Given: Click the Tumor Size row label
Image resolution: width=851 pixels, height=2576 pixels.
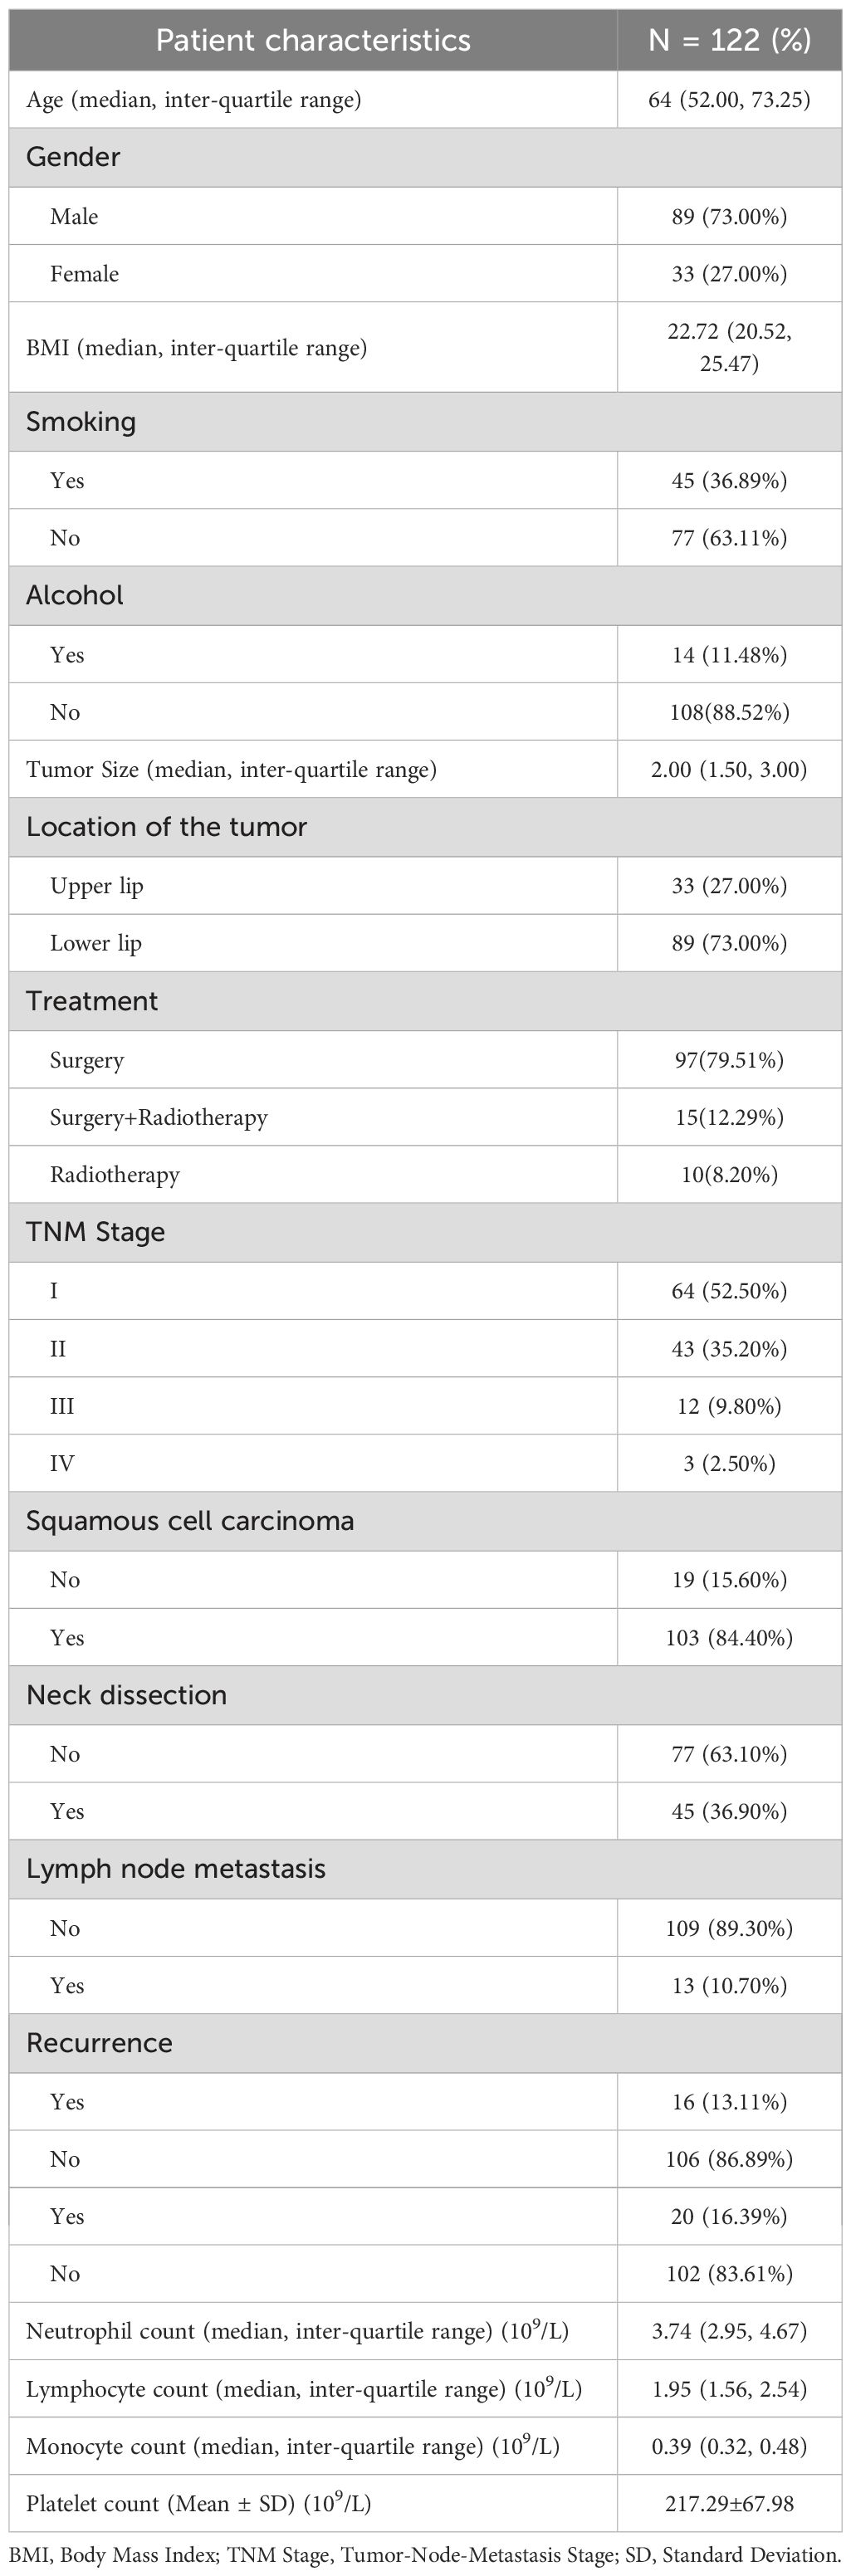Looking at the screenshot, I should pyautogui.click(x=231, y=769).
